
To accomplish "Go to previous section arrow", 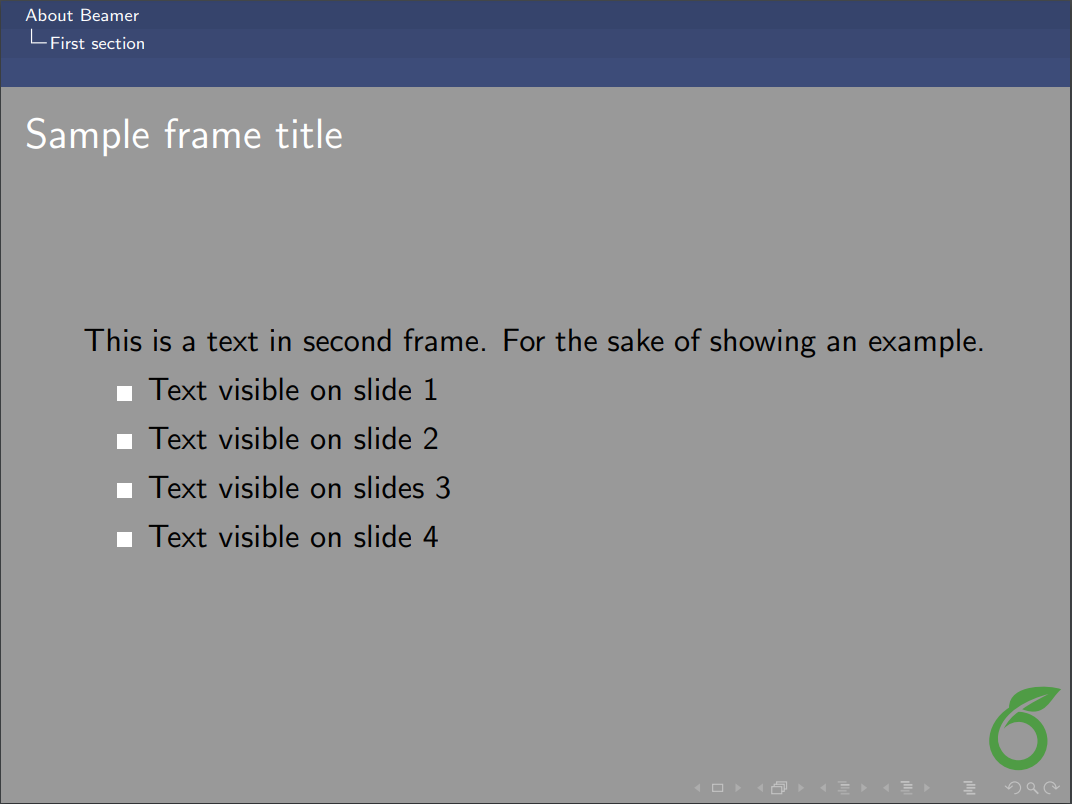I will pos(886,788).
